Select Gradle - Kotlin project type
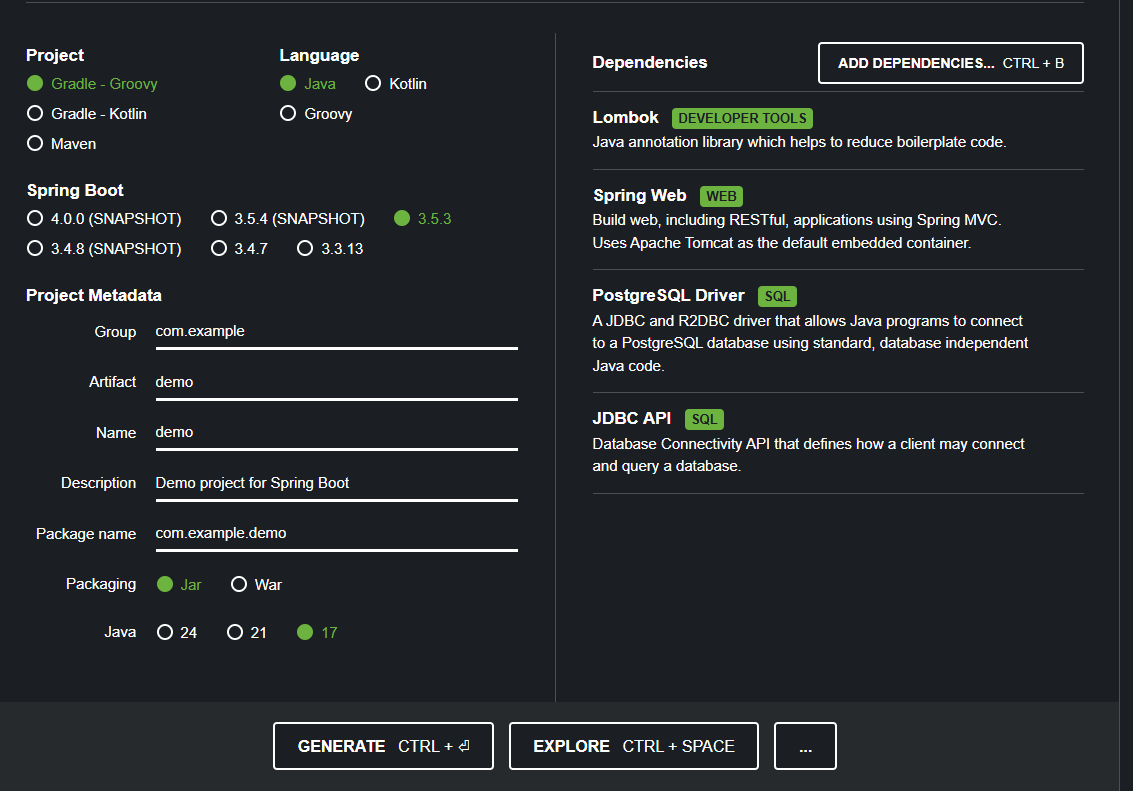The image size is (1133, 791). [87, 113]
